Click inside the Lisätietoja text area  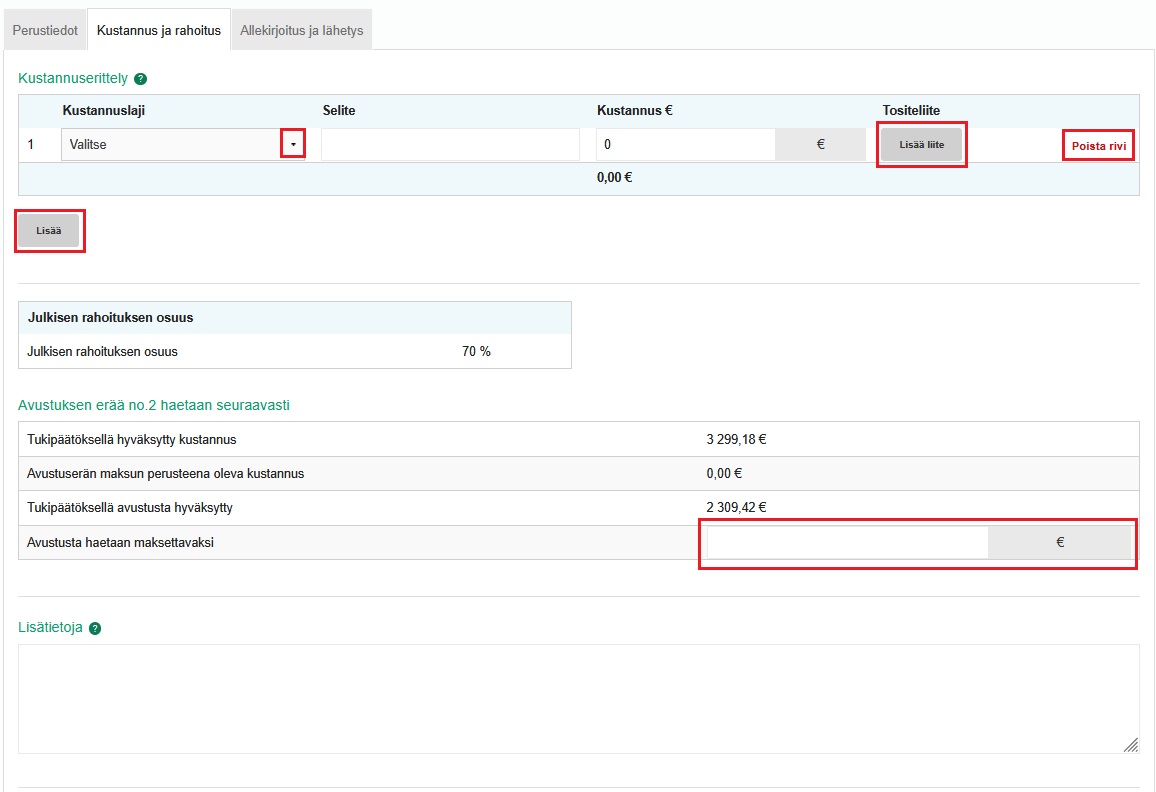578,698
